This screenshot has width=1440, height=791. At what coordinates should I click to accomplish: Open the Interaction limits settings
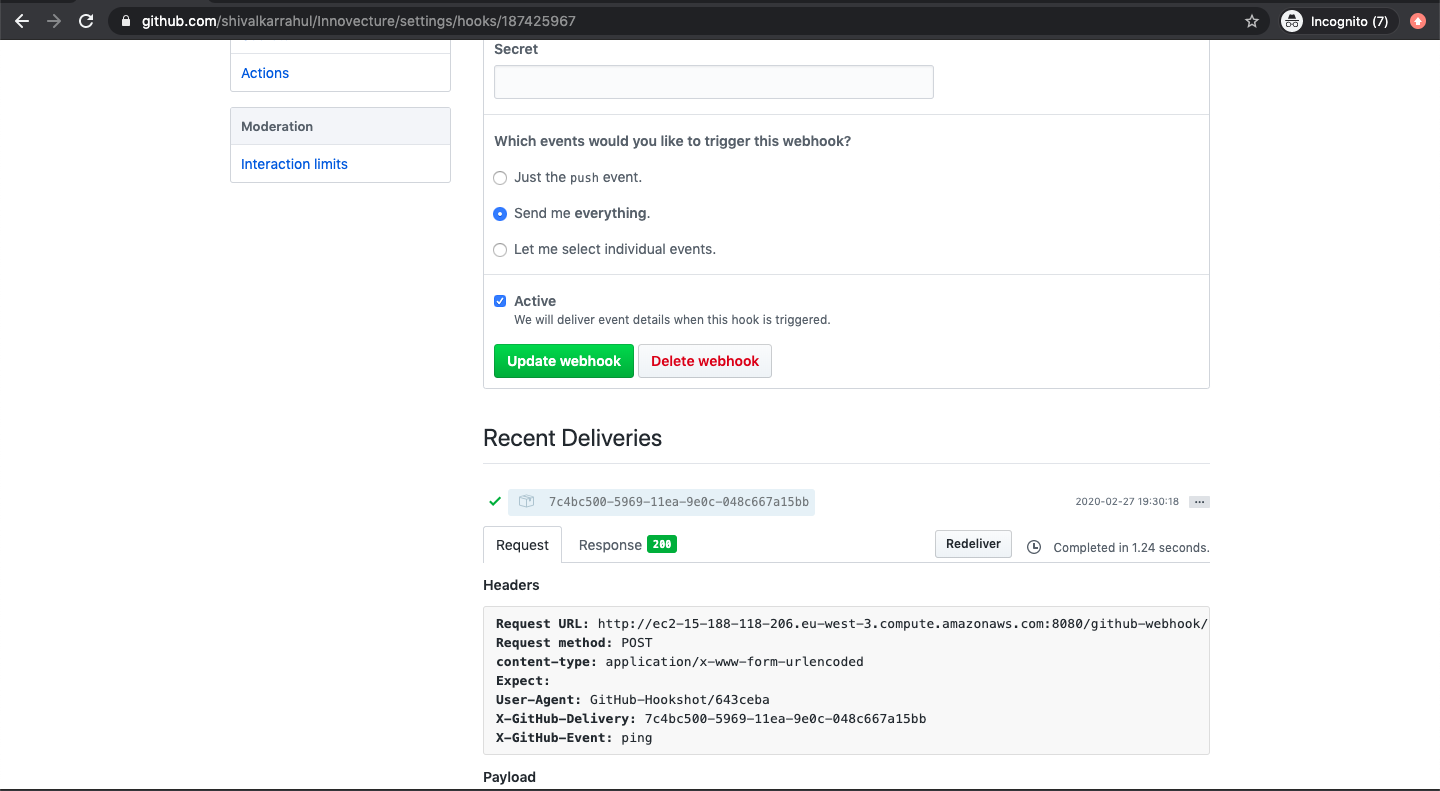click(x=293, y=163)
